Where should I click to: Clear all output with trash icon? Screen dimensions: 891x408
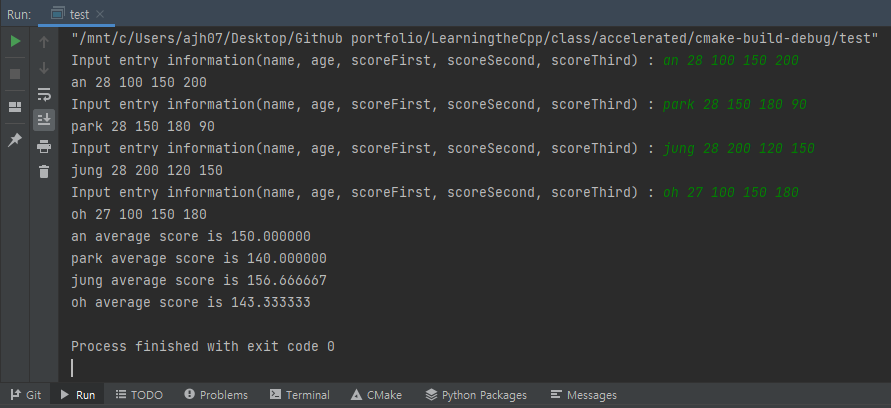(44, 172)
